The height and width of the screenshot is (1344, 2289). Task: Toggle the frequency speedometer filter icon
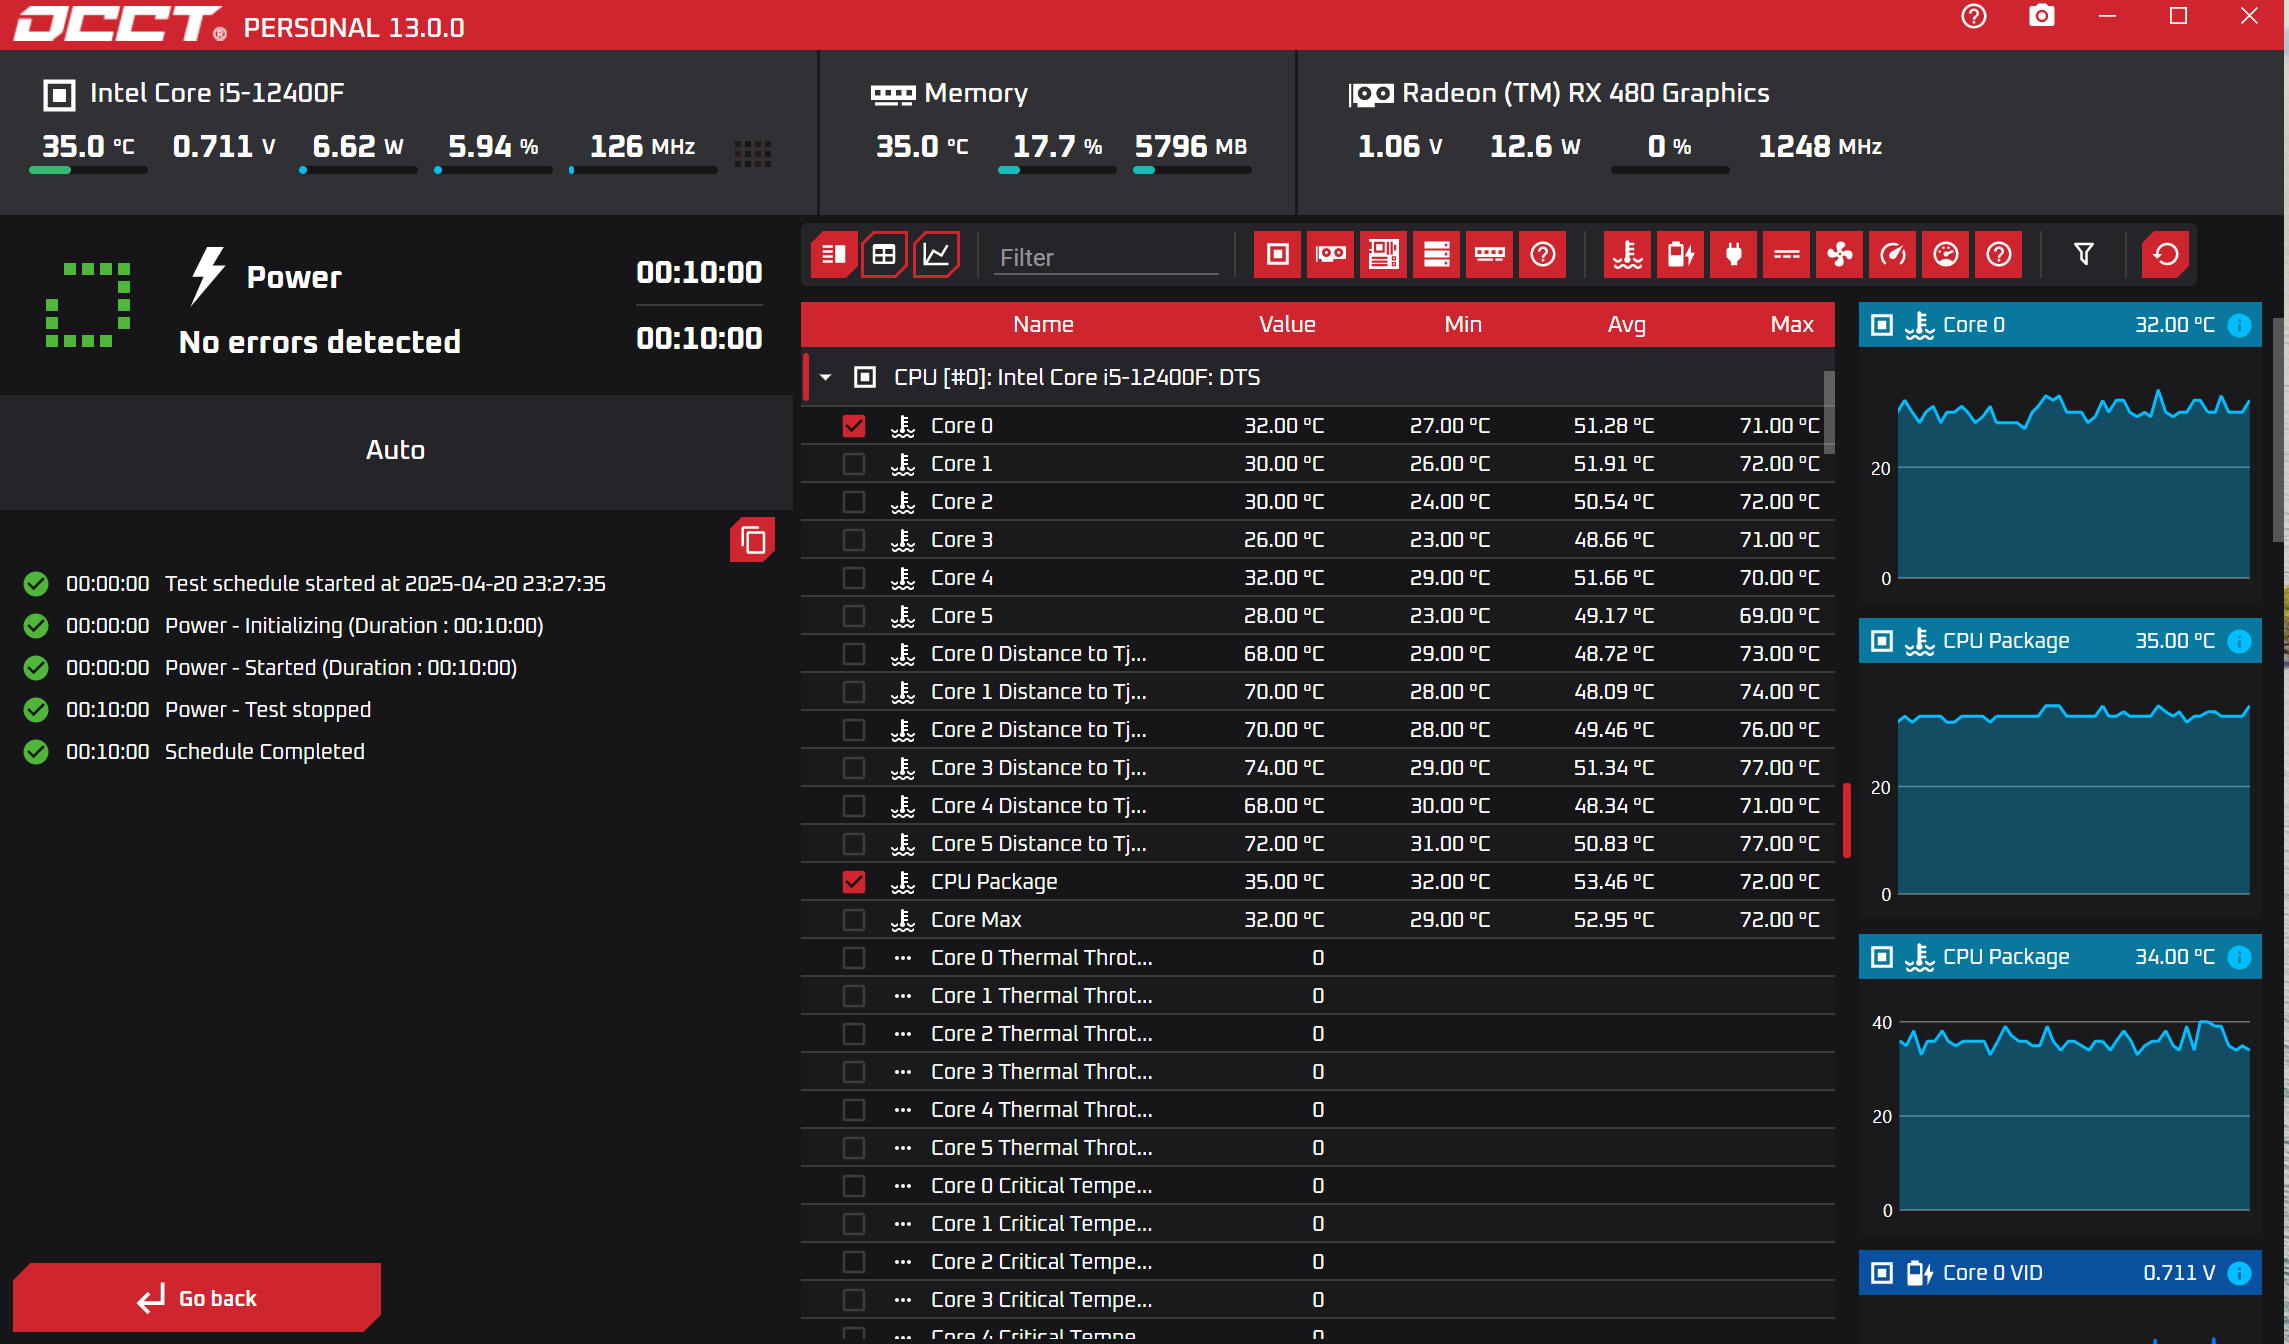pyautogui.click(x=1892, y=254)
